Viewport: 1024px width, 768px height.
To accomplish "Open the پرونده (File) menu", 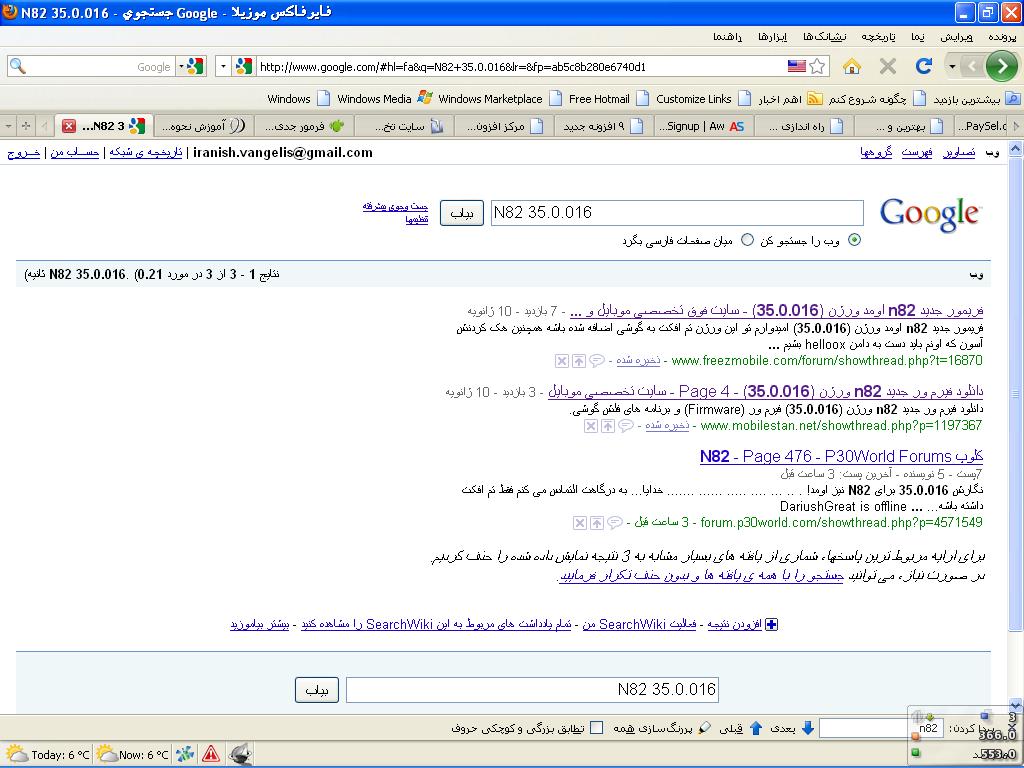I will click(1002, 37).
